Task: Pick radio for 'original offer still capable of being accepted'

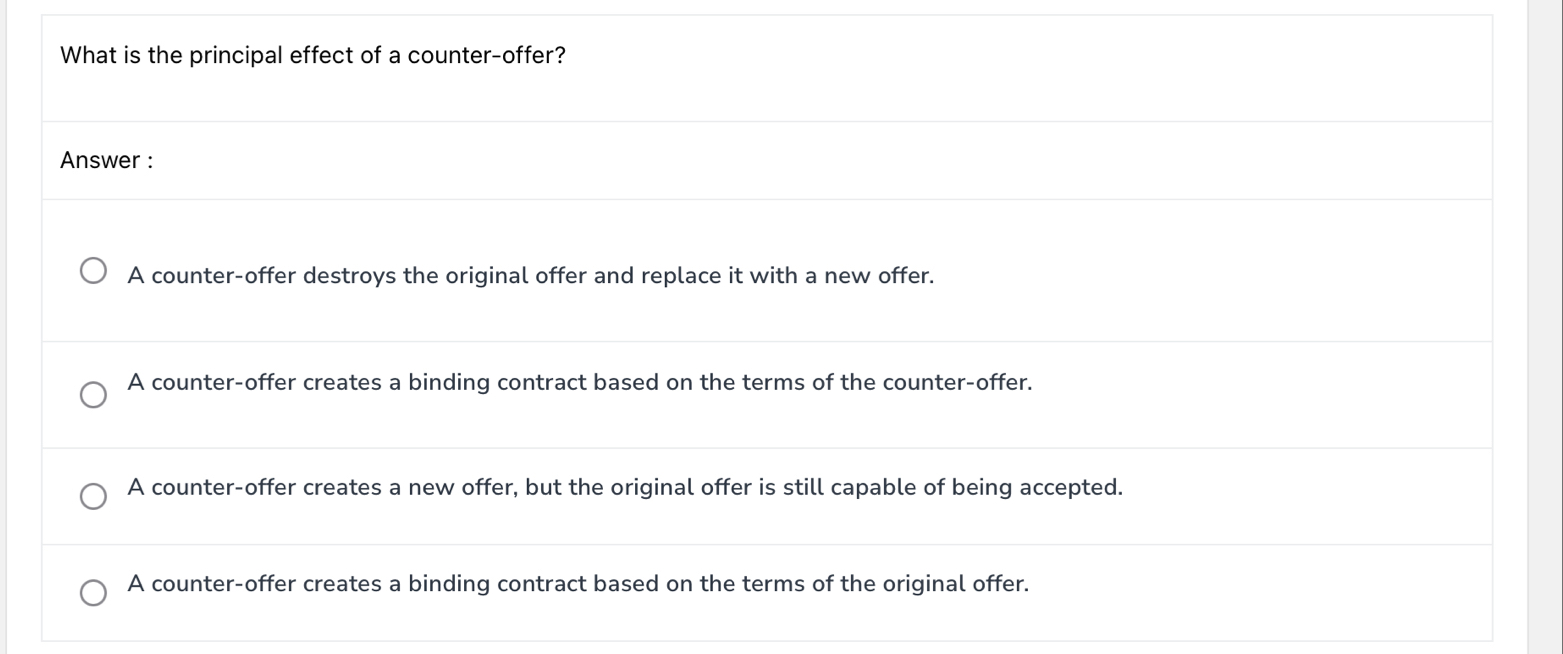Action: tap(93, 496)
